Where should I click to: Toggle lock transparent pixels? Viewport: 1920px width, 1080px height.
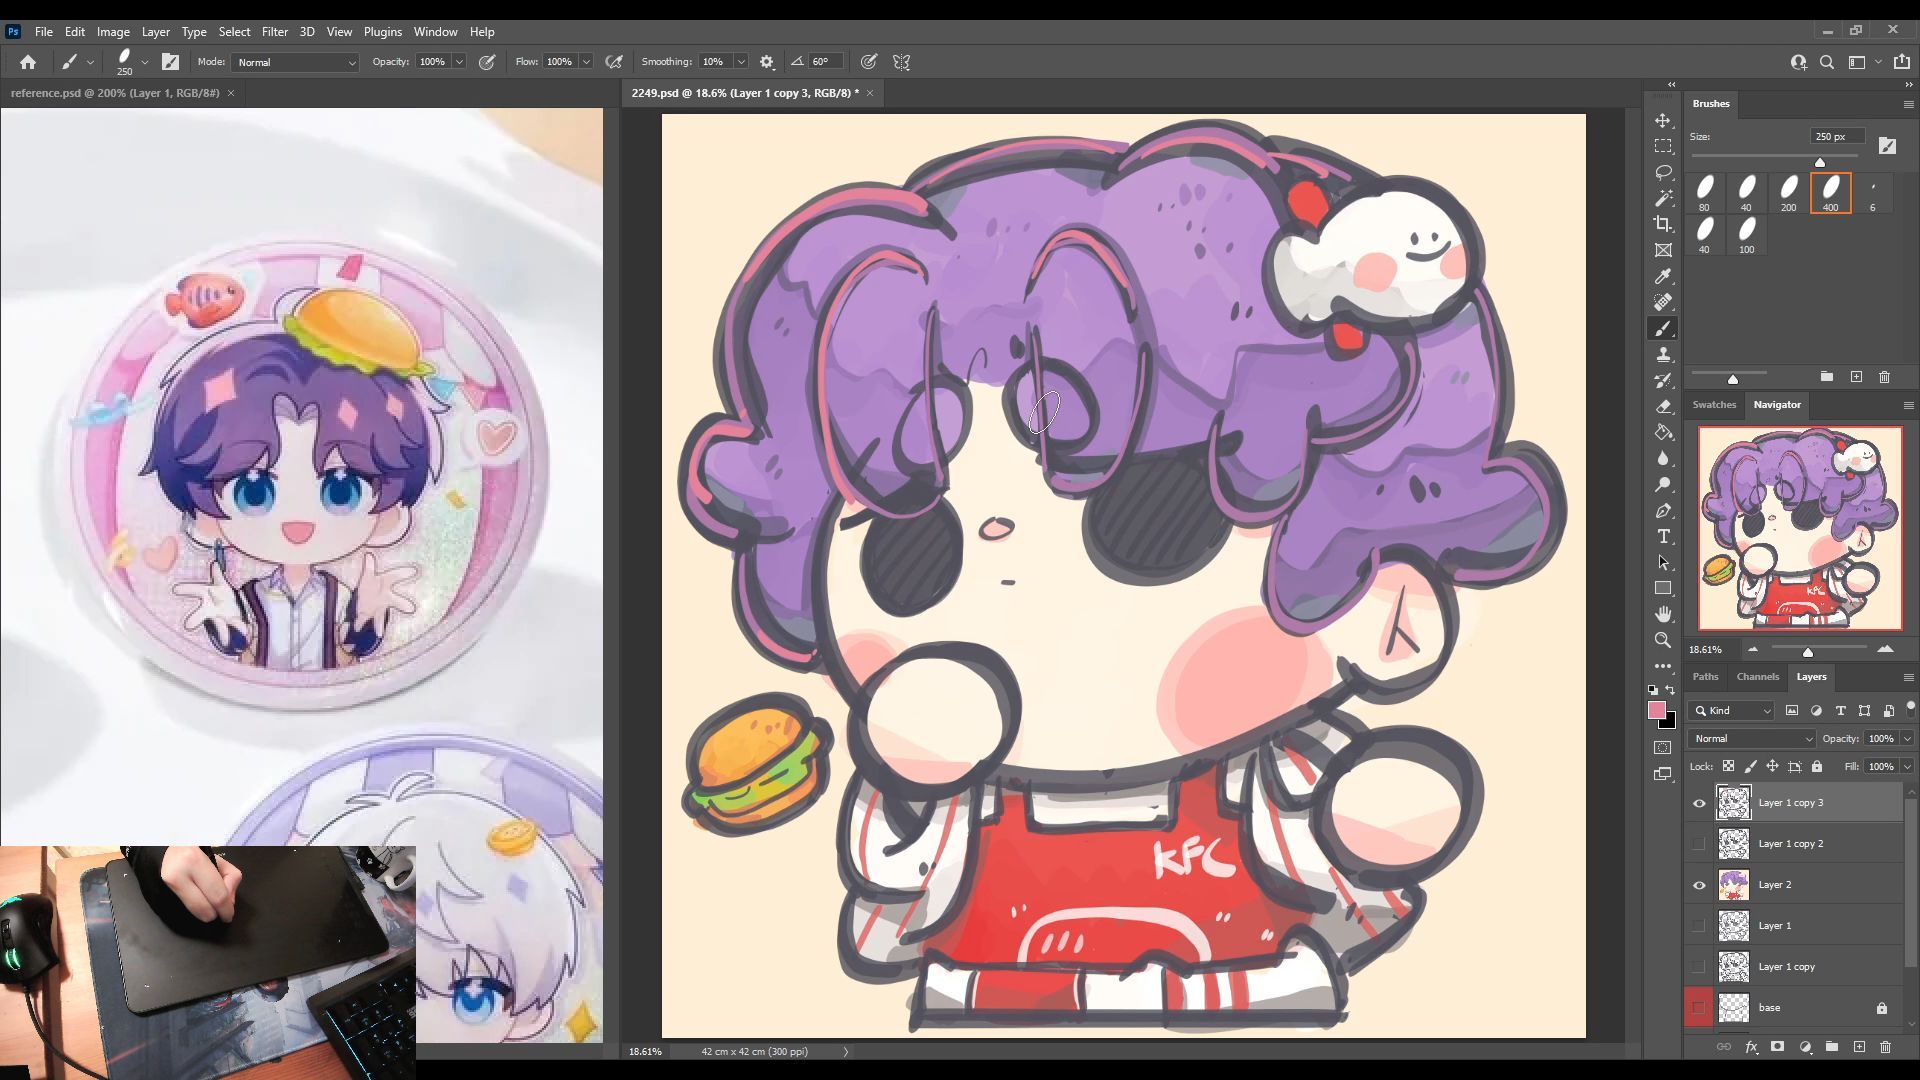click(1728, 767)
